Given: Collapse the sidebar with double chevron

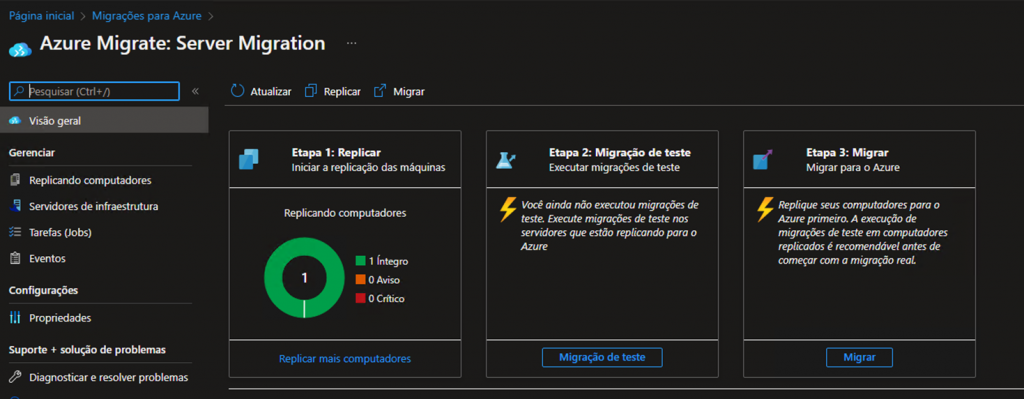Looking at the screenshot, I should 195,91.
